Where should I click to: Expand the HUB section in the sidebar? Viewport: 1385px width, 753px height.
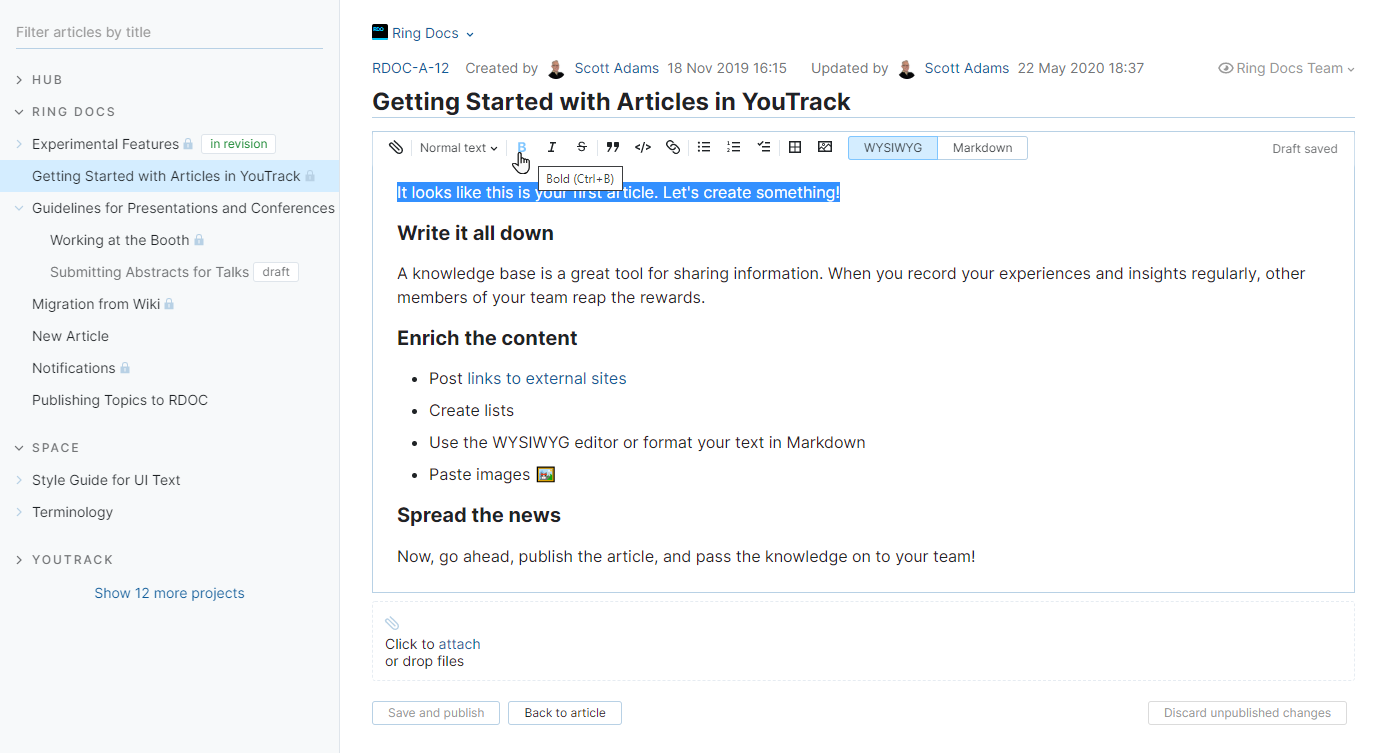(19, 80)
